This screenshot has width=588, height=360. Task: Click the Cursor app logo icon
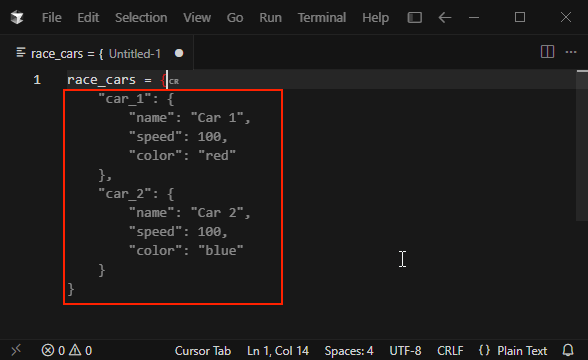point(17,17)
